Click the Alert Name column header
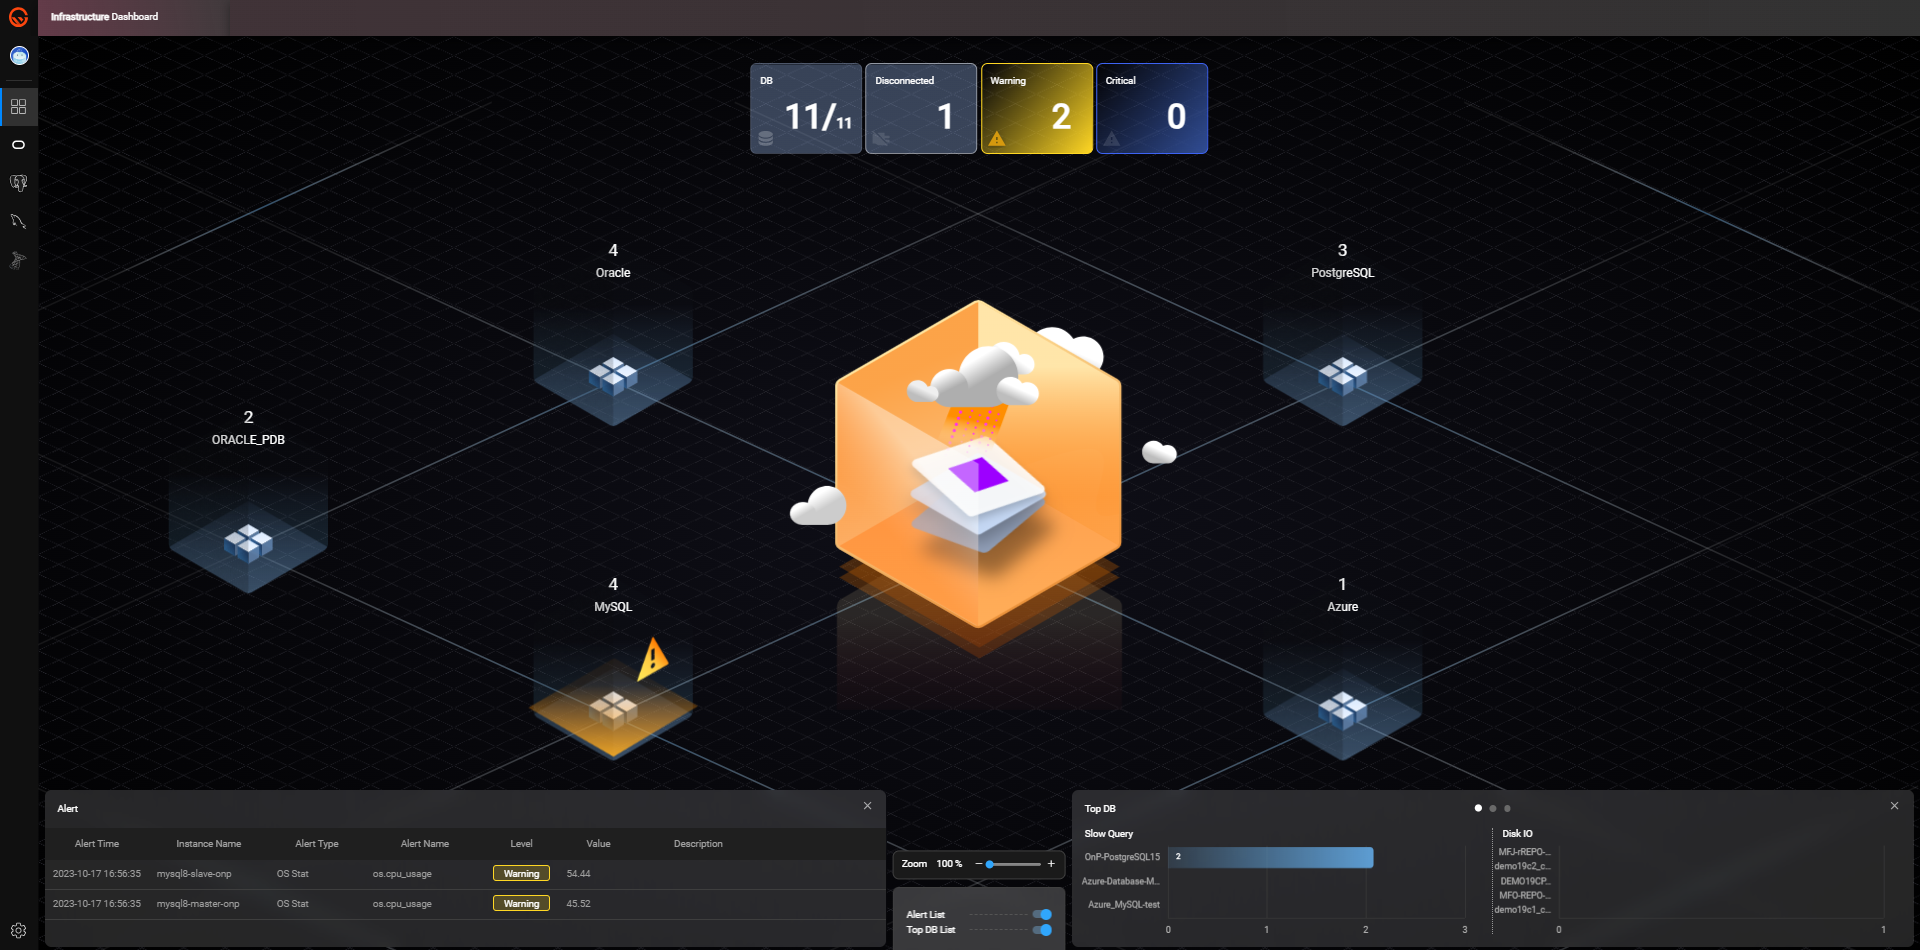The height and width of the screenshot is (950, 1920). (x=425, y=844)
